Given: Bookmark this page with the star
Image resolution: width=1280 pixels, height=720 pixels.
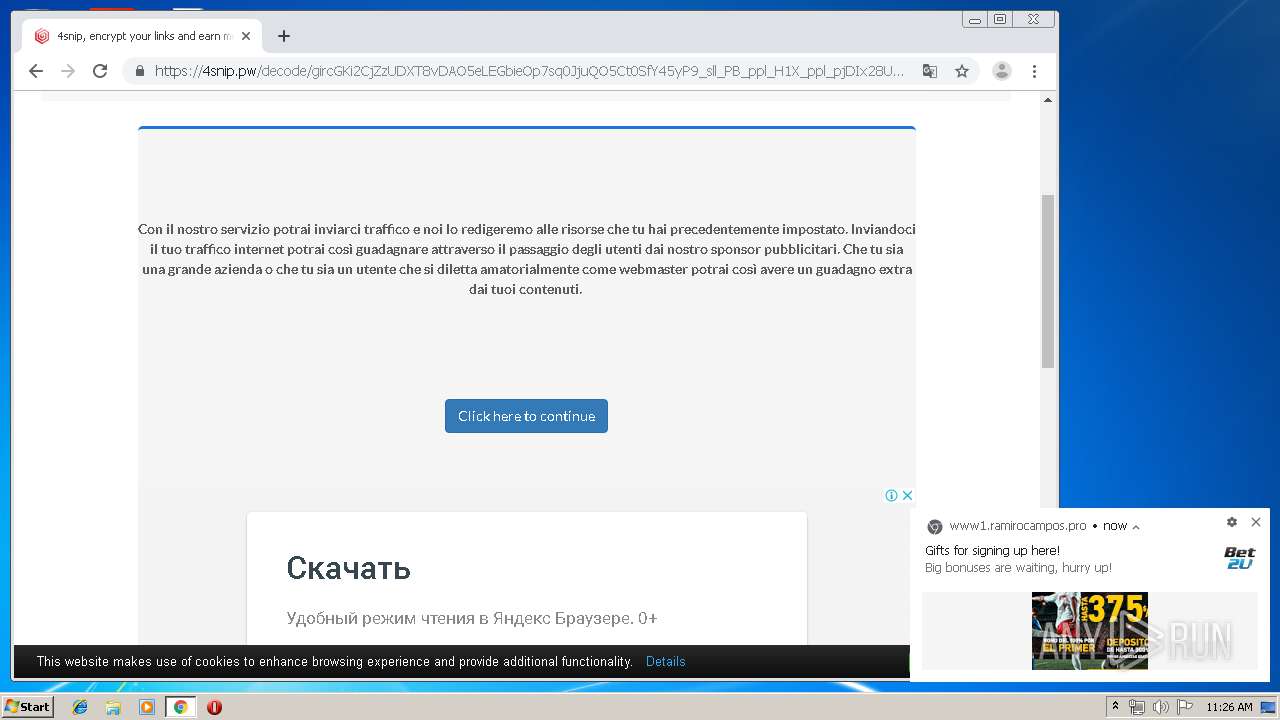Looking at the screenshot, I should point(962,71).
